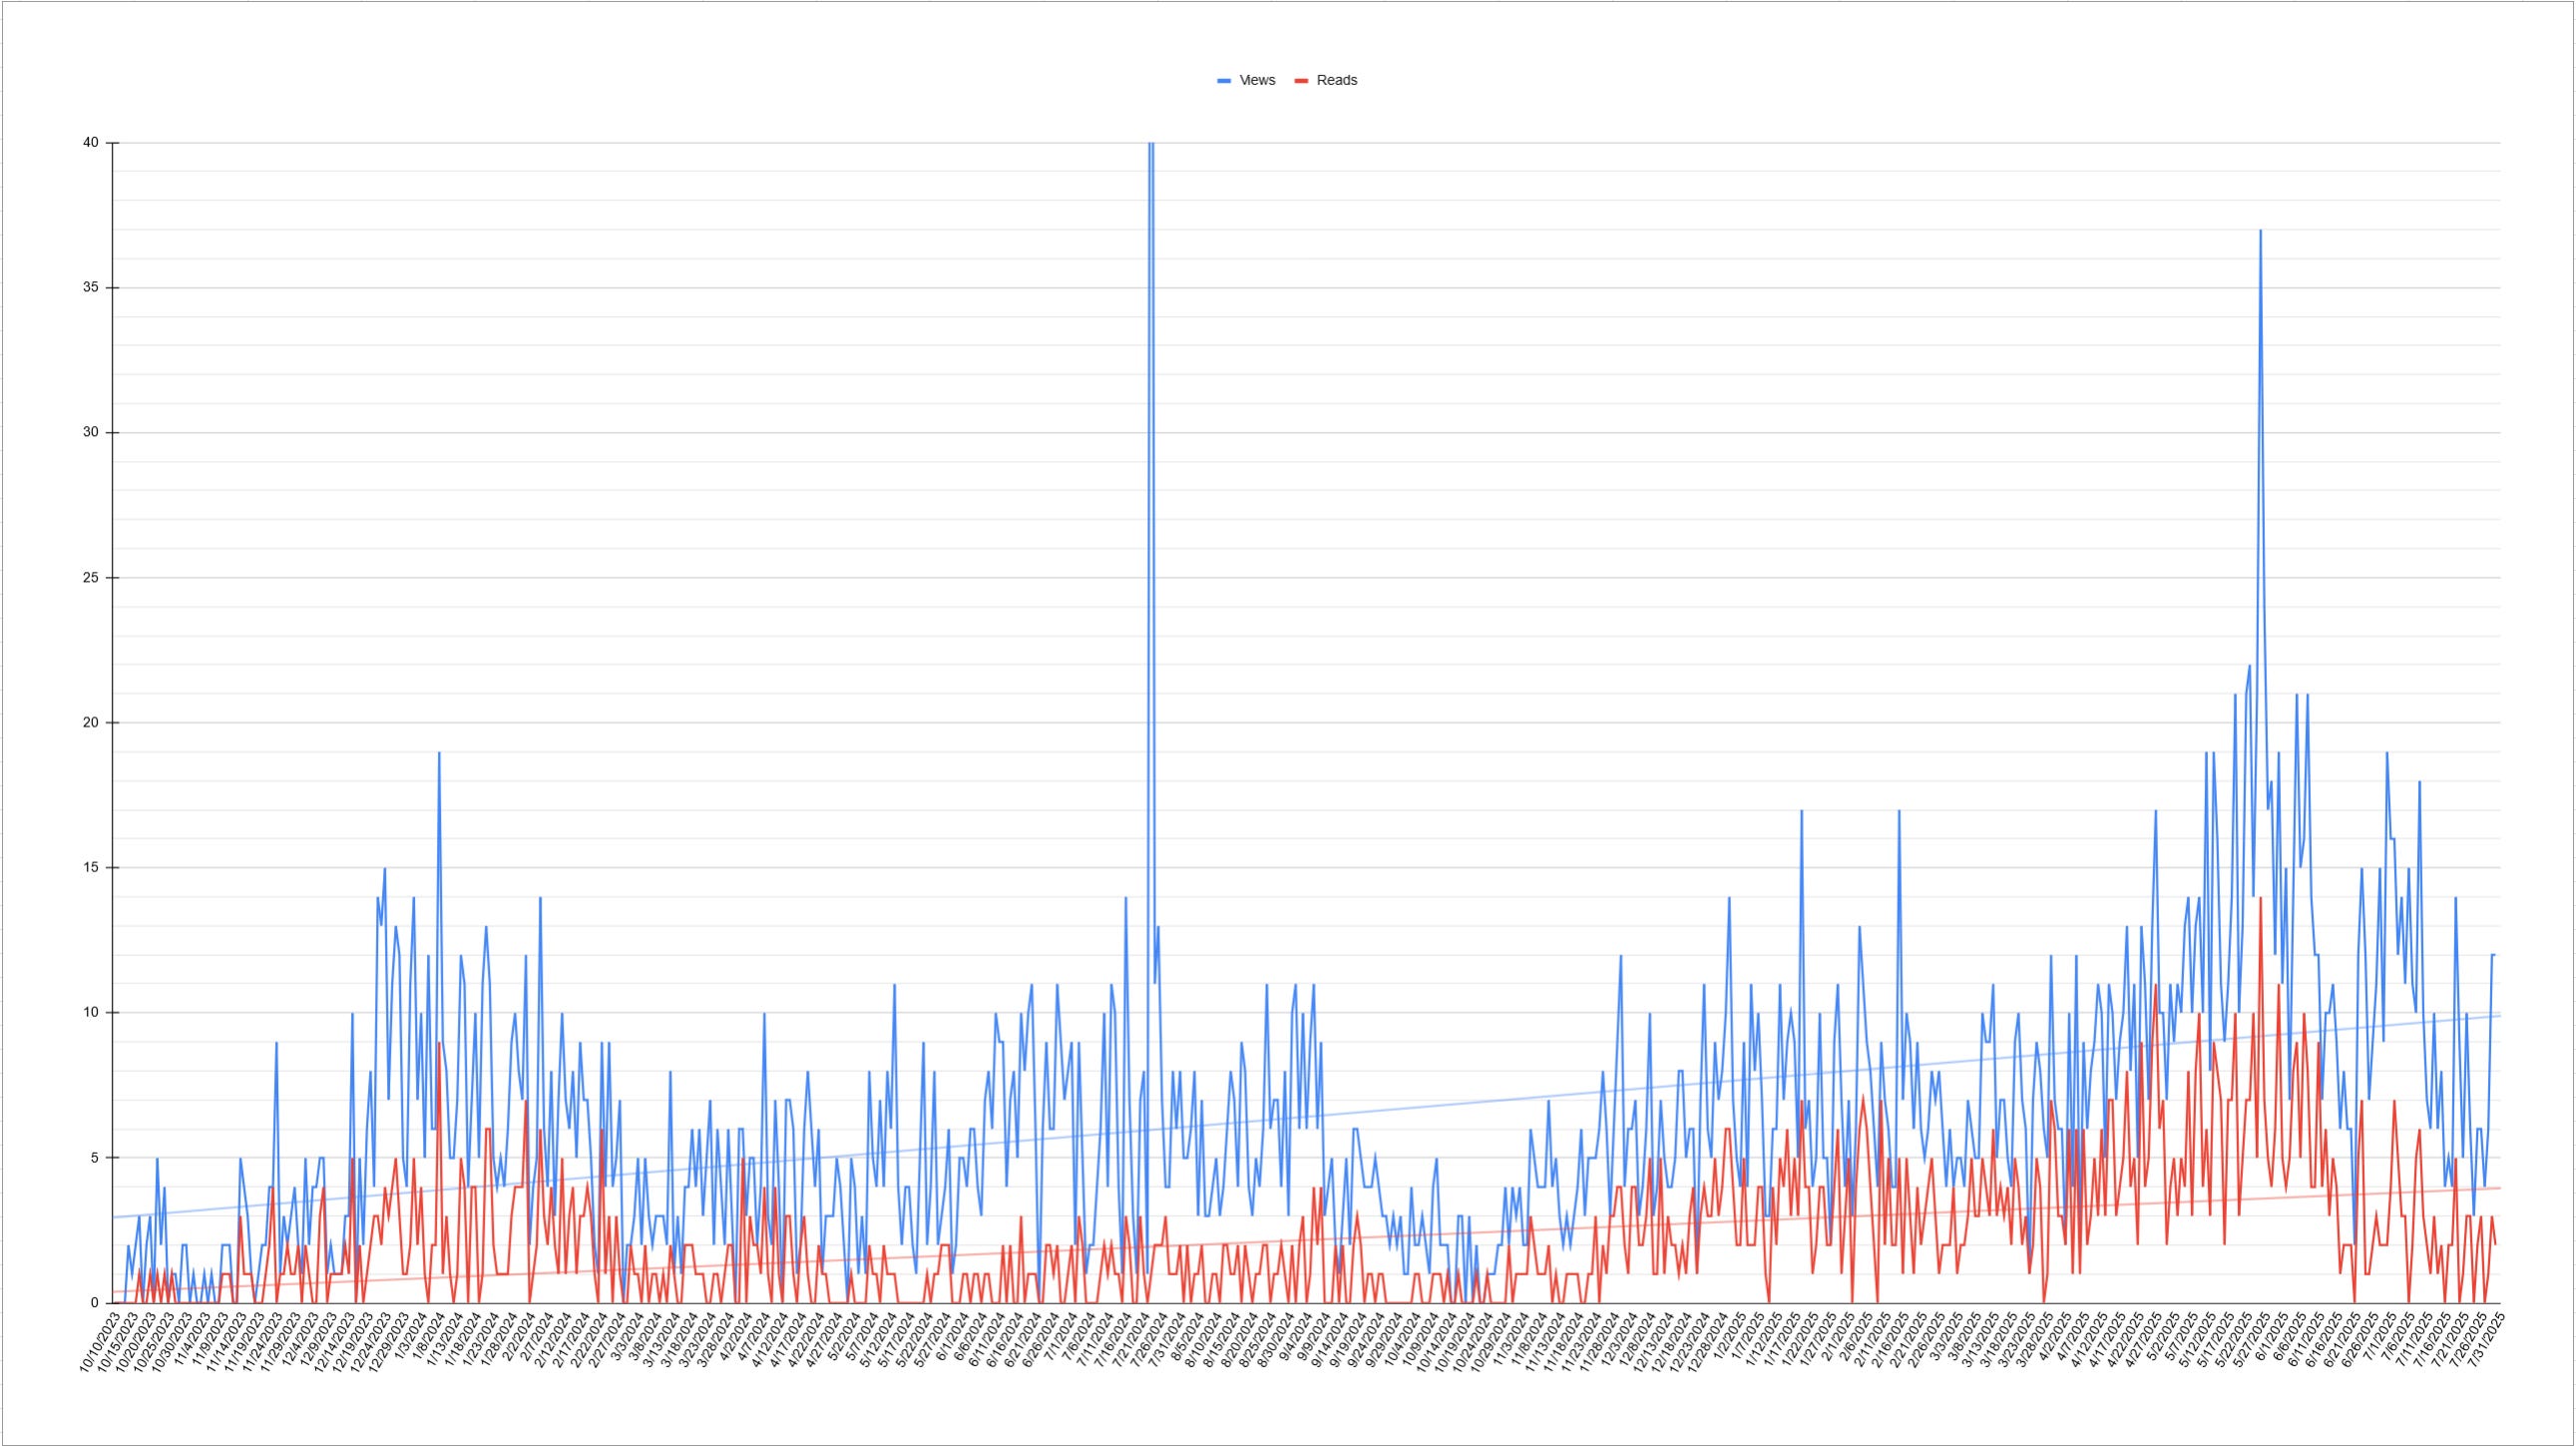Click the 0 y-axis label
The height and width of the screenshot is (1446, 2576).
coord(95,1303)
